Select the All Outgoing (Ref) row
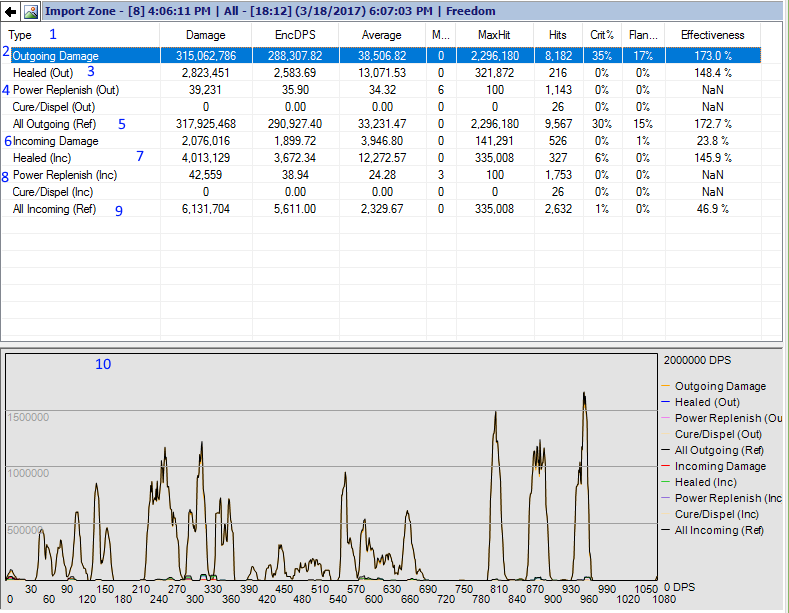 [x=54, y=124]
